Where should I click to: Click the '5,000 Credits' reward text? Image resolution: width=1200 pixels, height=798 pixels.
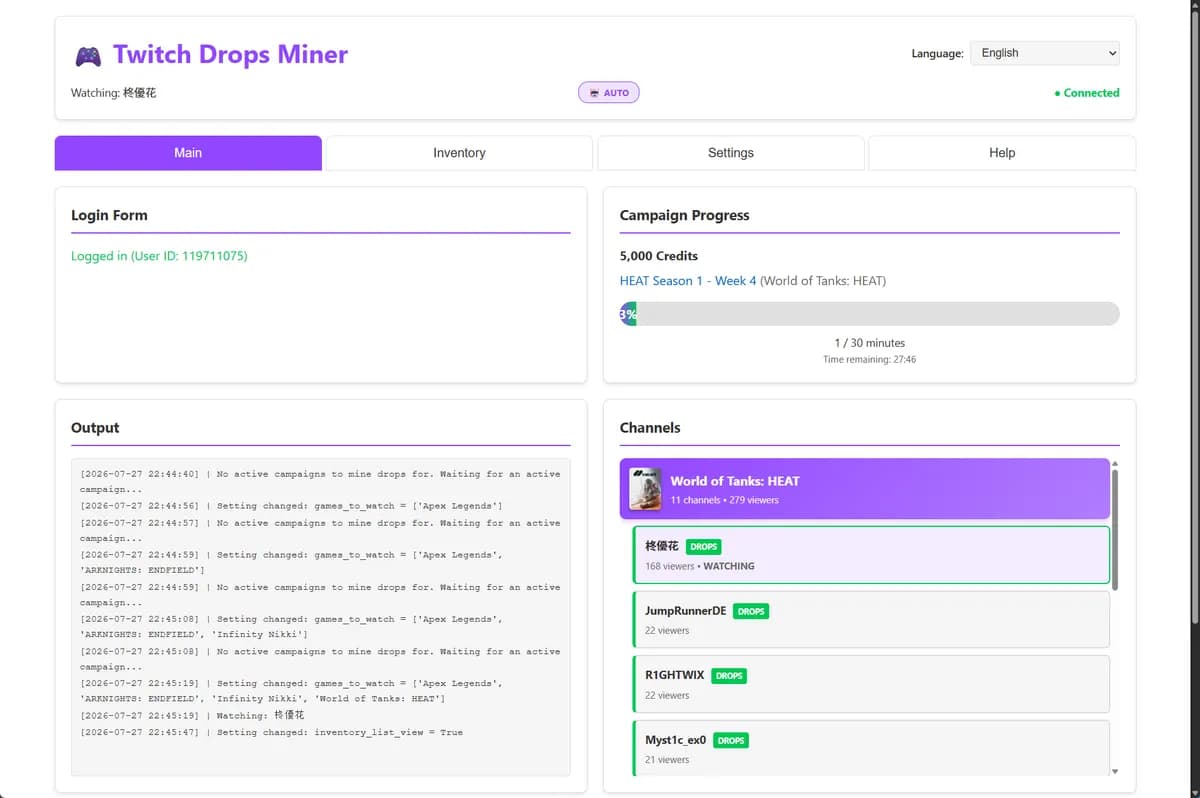point(659,256)
